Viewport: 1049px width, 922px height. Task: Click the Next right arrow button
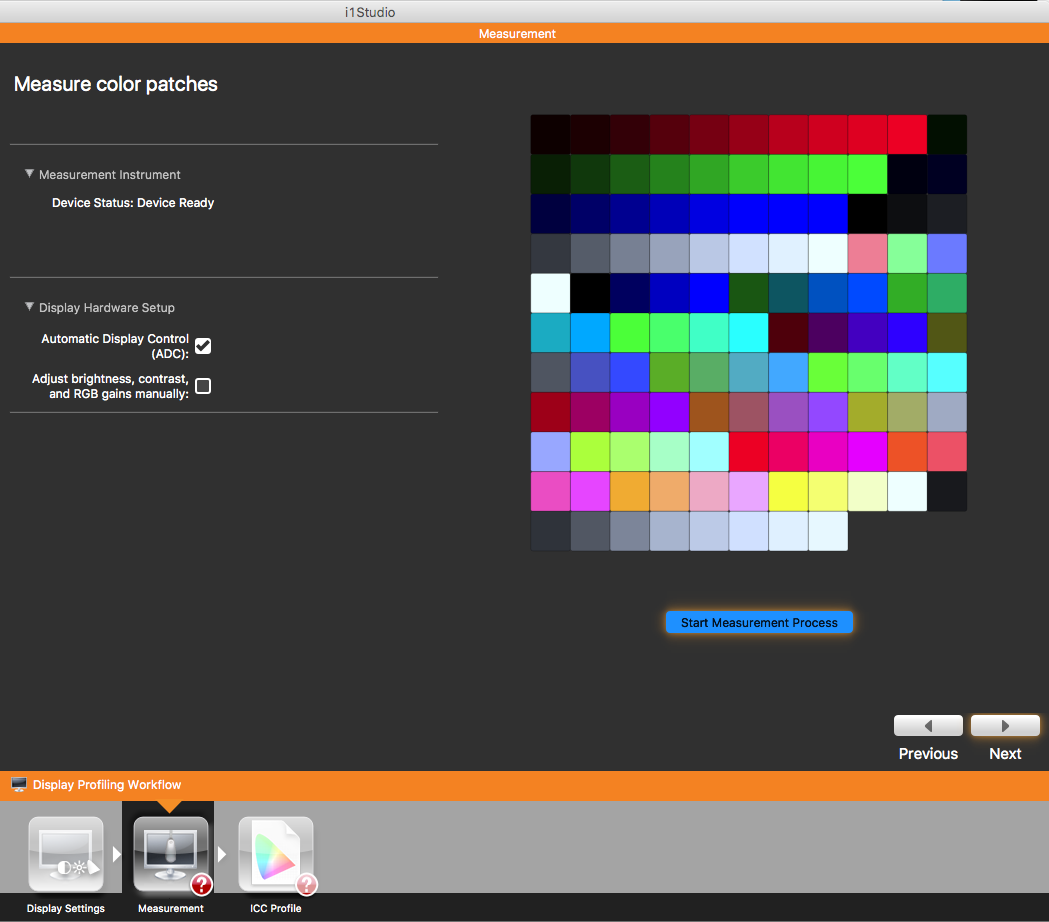coord(1005,726)
